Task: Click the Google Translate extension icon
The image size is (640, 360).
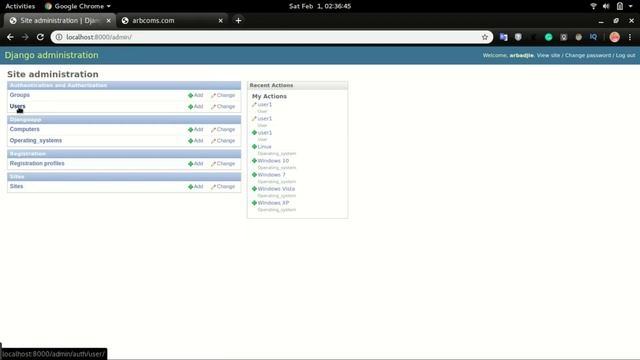Action: (x=504, y=37)
